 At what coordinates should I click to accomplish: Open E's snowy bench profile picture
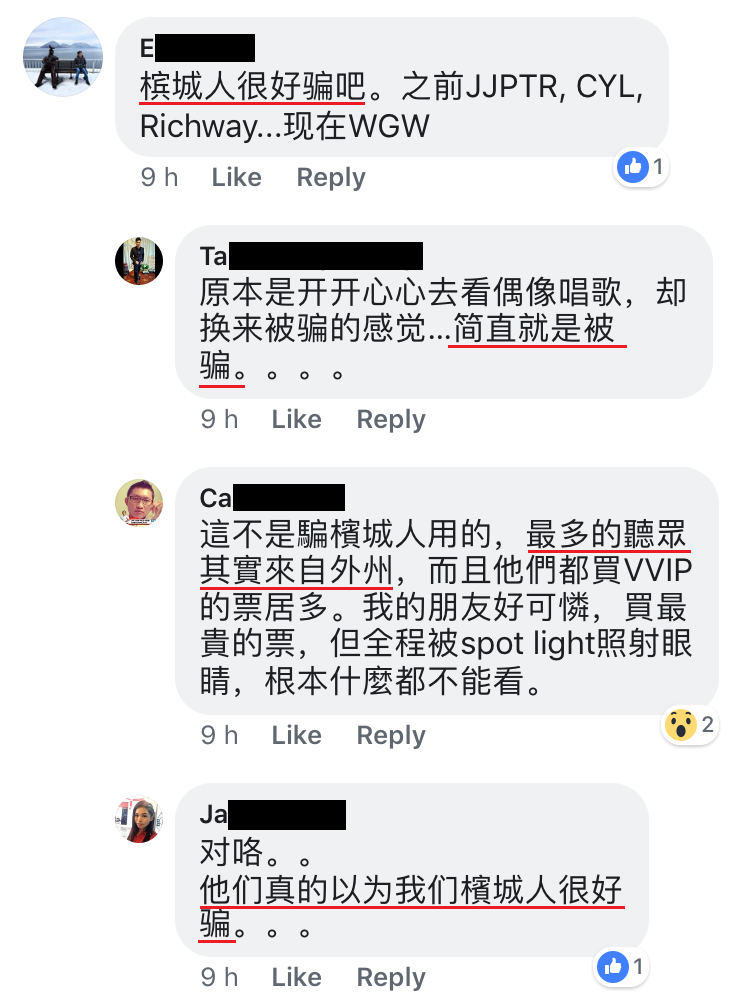point(62,57)
